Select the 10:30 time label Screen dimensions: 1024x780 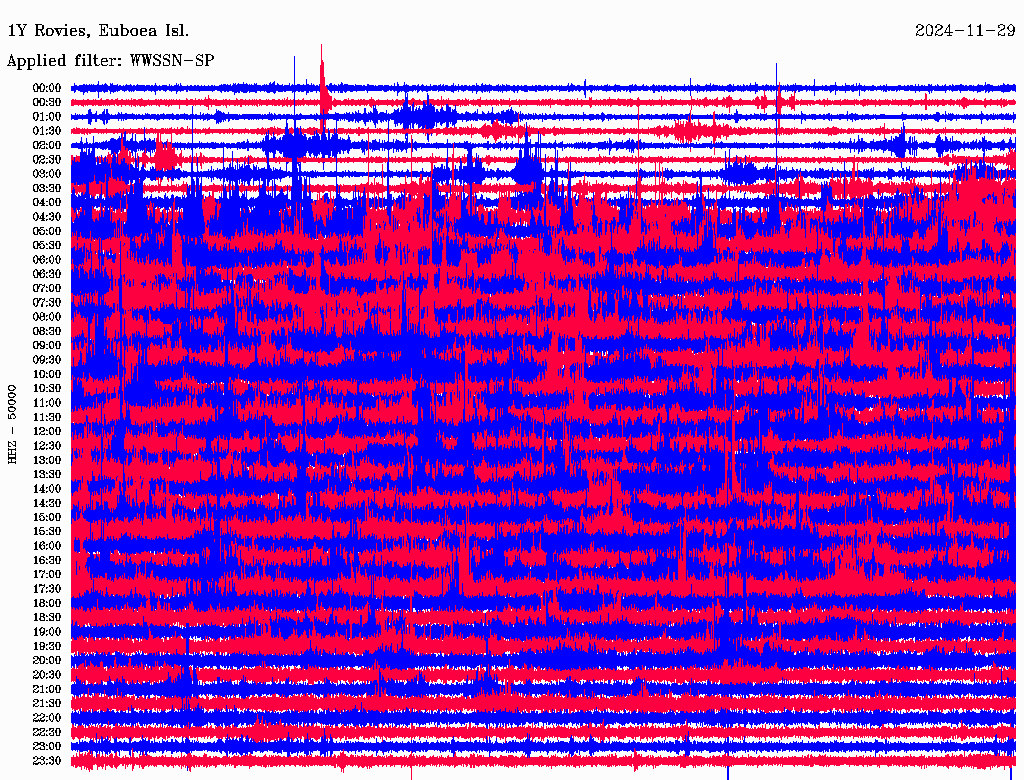[46, 389]
